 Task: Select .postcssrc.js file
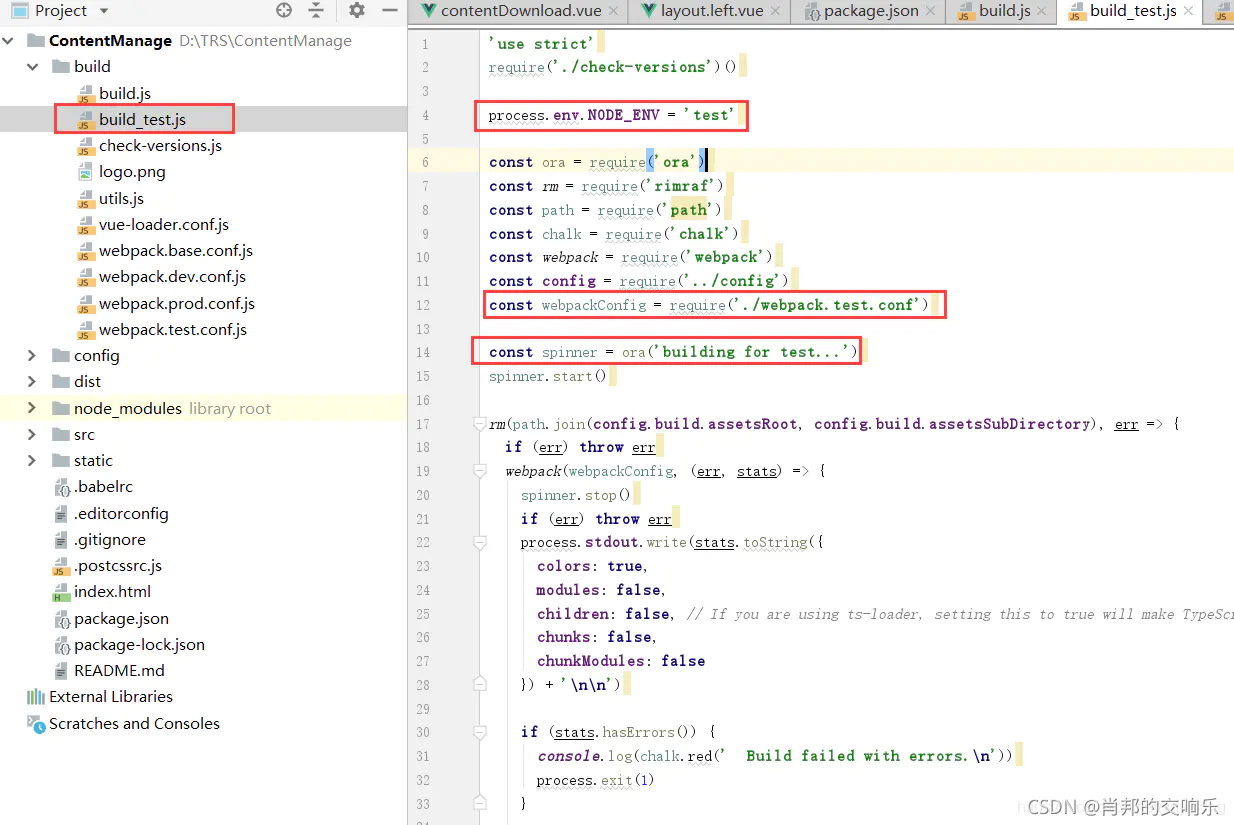[118, 566]
